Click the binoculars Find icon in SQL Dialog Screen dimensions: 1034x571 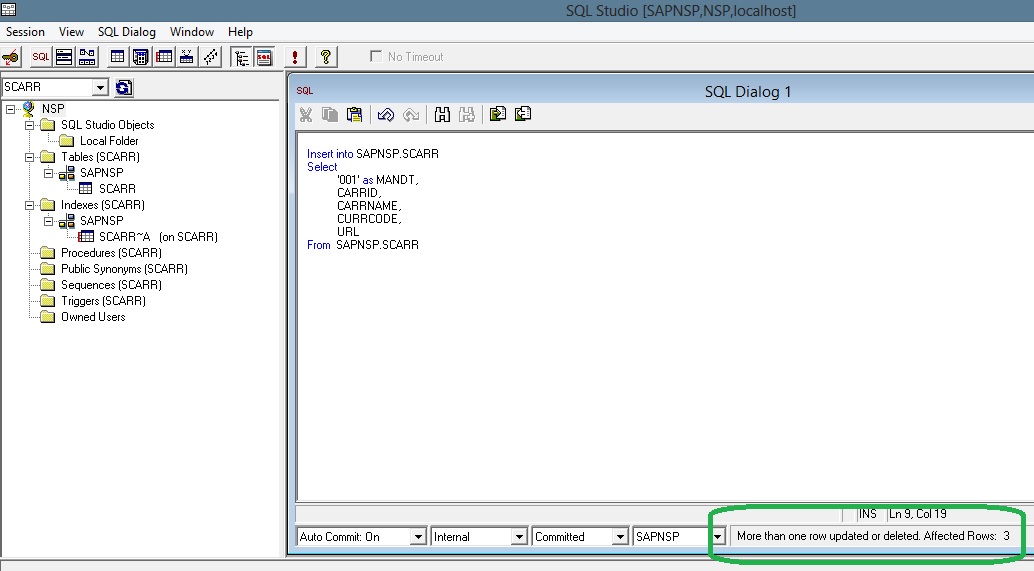click(442, 115)
